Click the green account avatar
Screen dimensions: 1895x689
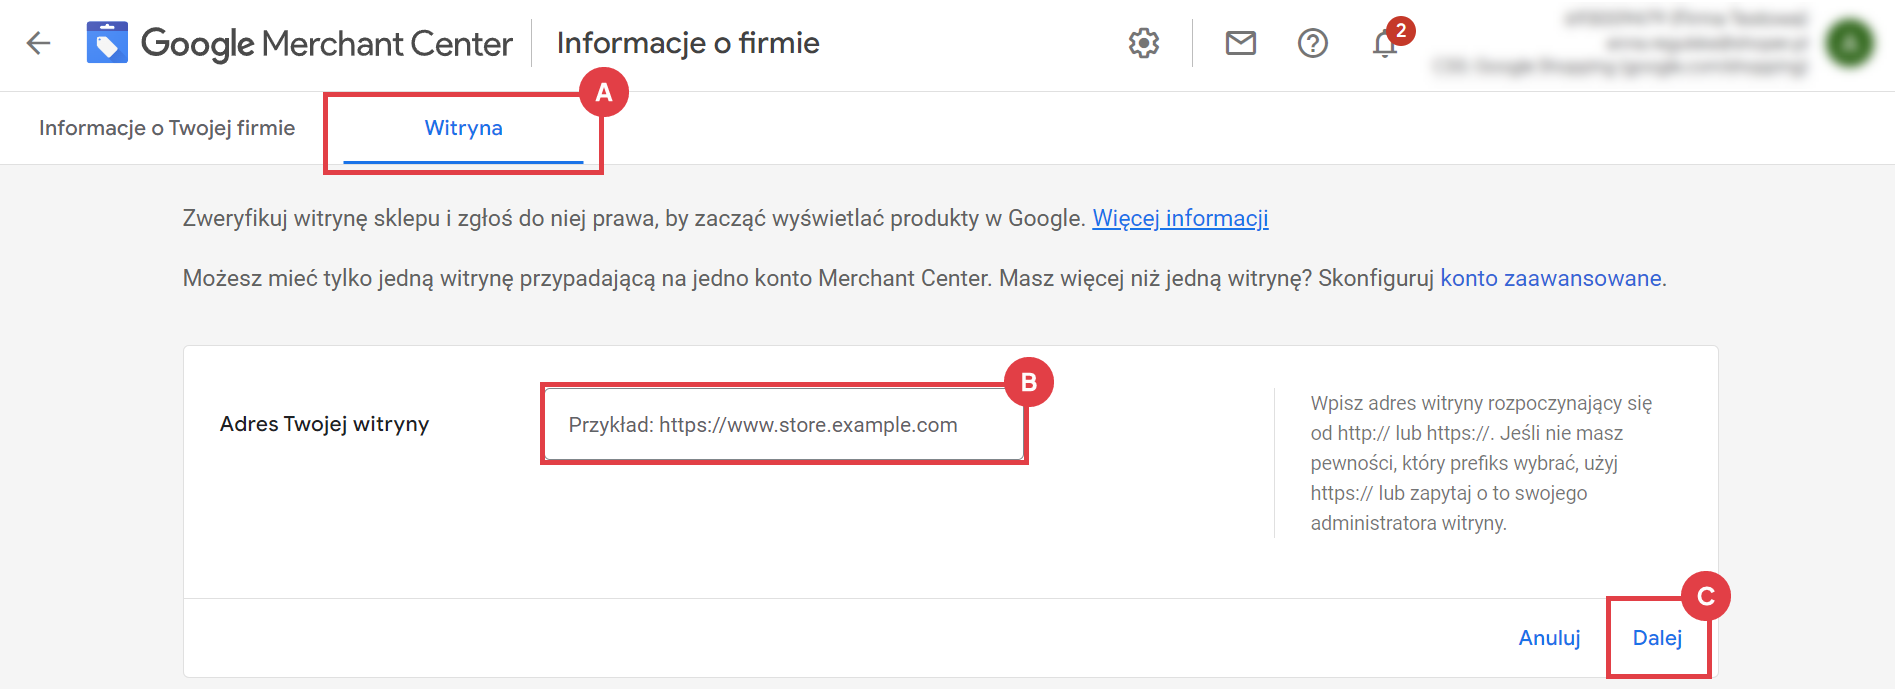coord(1849,43)
